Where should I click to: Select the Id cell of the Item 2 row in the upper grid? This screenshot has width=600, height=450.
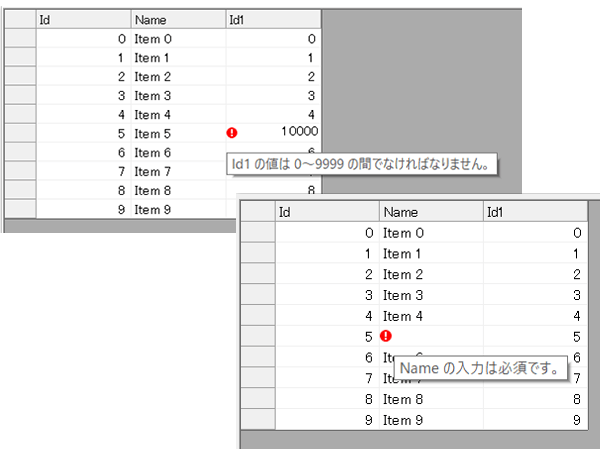(83, 76)
